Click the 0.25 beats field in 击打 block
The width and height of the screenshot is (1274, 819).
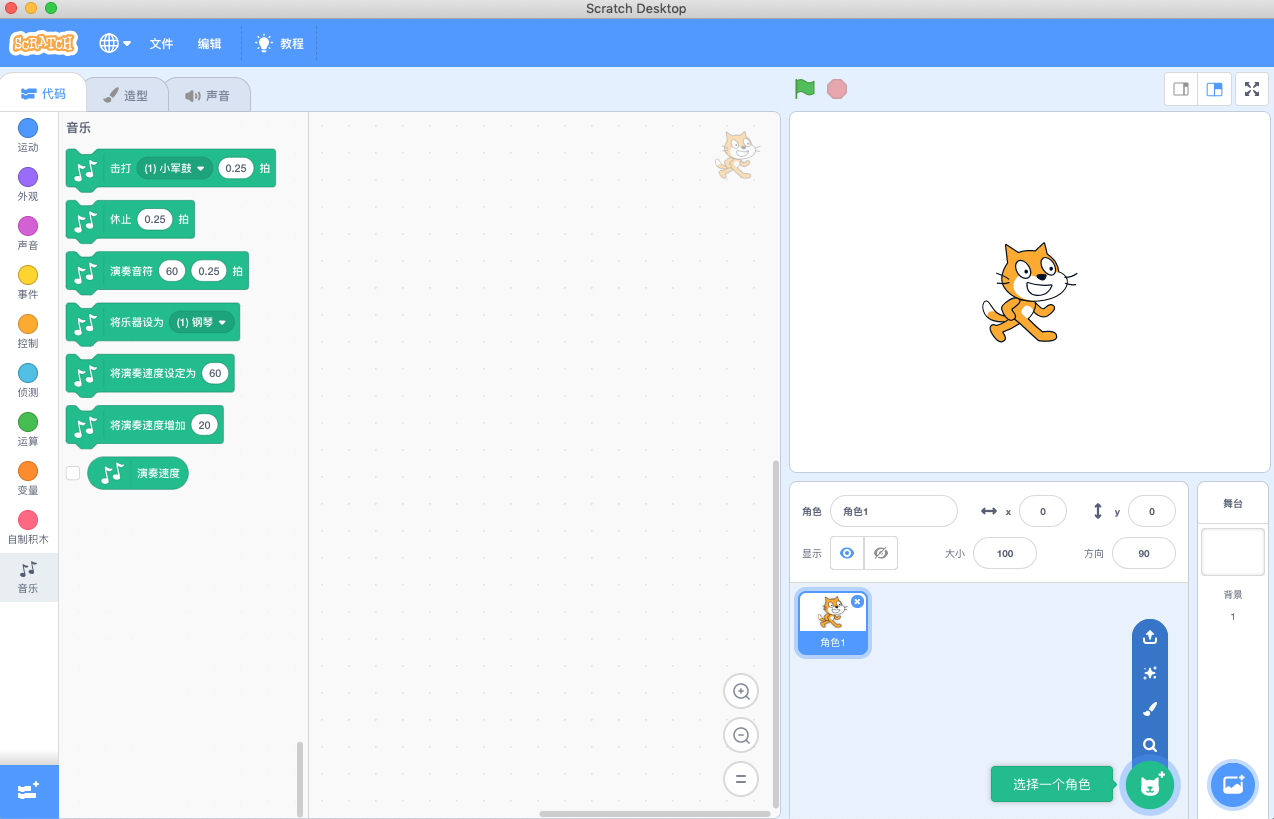tap(236, 168)
